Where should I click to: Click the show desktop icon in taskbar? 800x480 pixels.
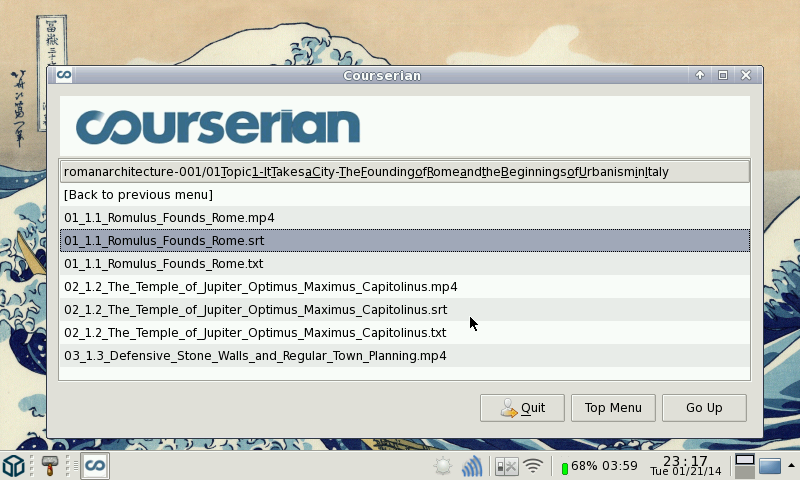click(769, 465)
